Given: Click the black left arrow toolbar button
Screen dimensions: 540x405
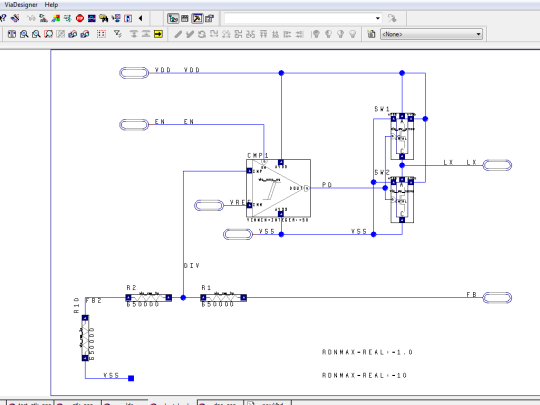Looking at the screenshot, I should (x=141, y=18).
